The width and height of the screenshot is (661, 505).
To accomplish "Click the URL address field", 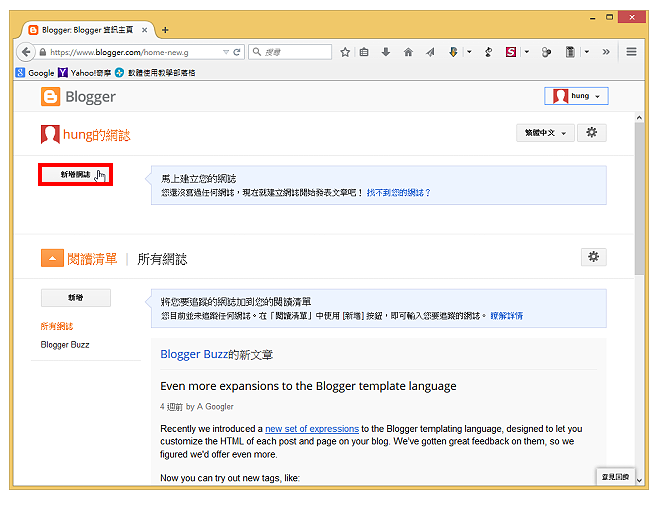I will [x=135, y=52].
